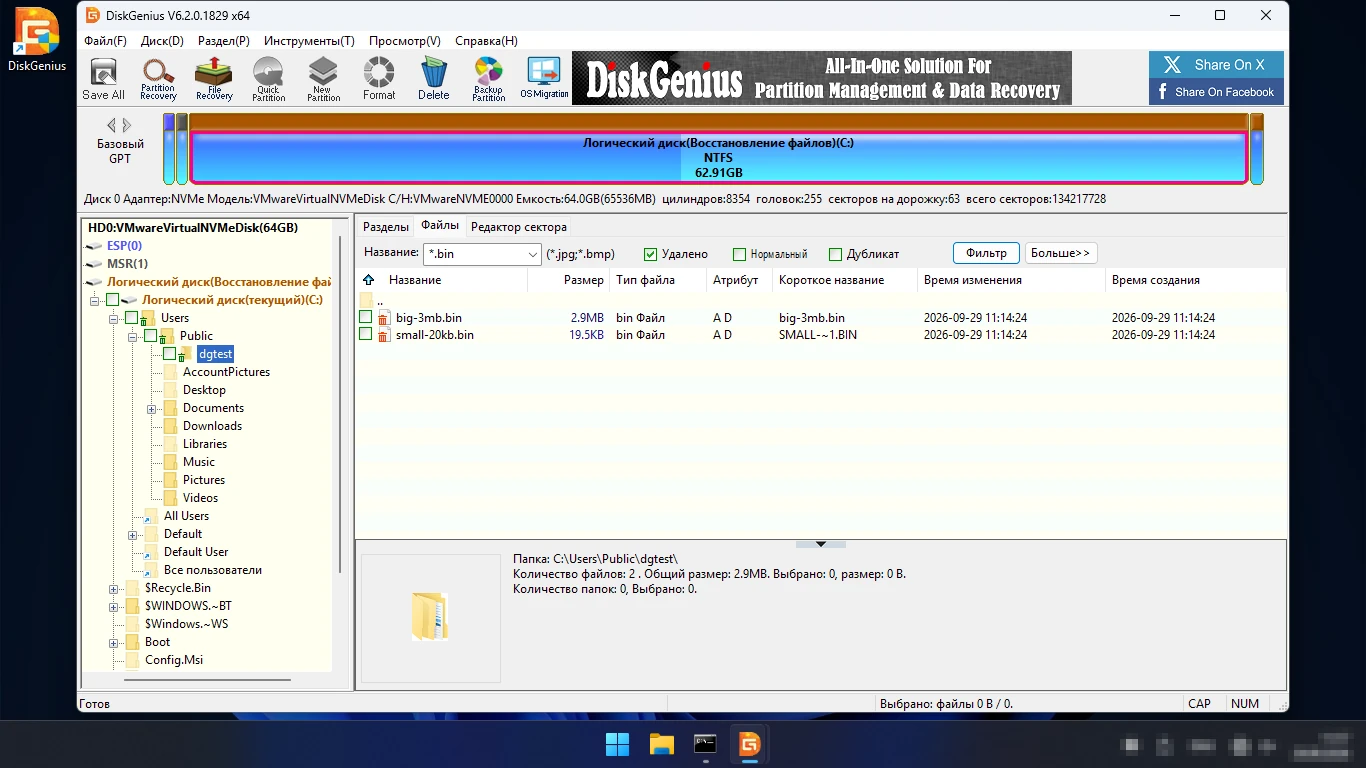Open the Файл(F) menu

pyautogui.click(x=105, y=41)
